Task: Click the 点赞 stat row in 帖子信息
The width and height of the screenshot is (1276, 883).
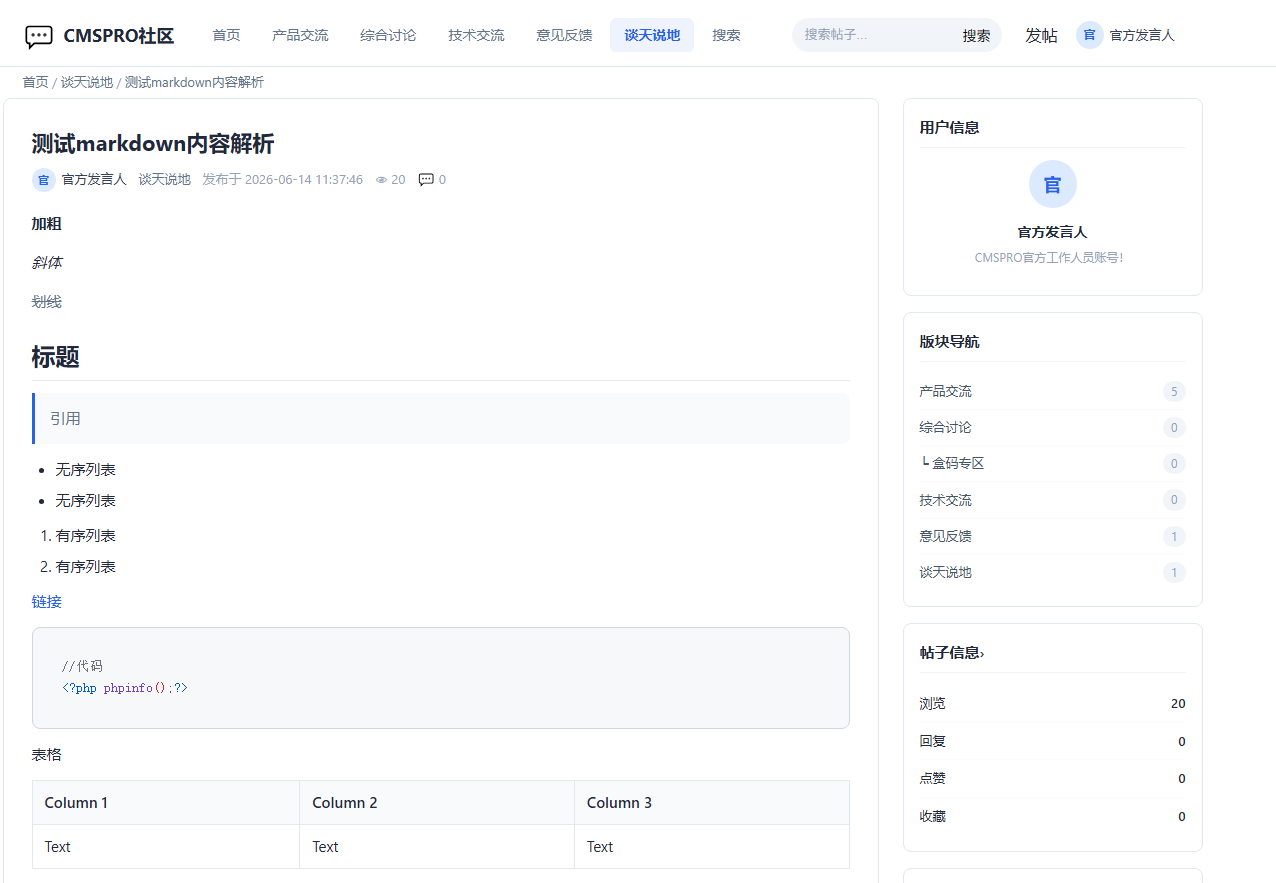Action: point(1052,779)
